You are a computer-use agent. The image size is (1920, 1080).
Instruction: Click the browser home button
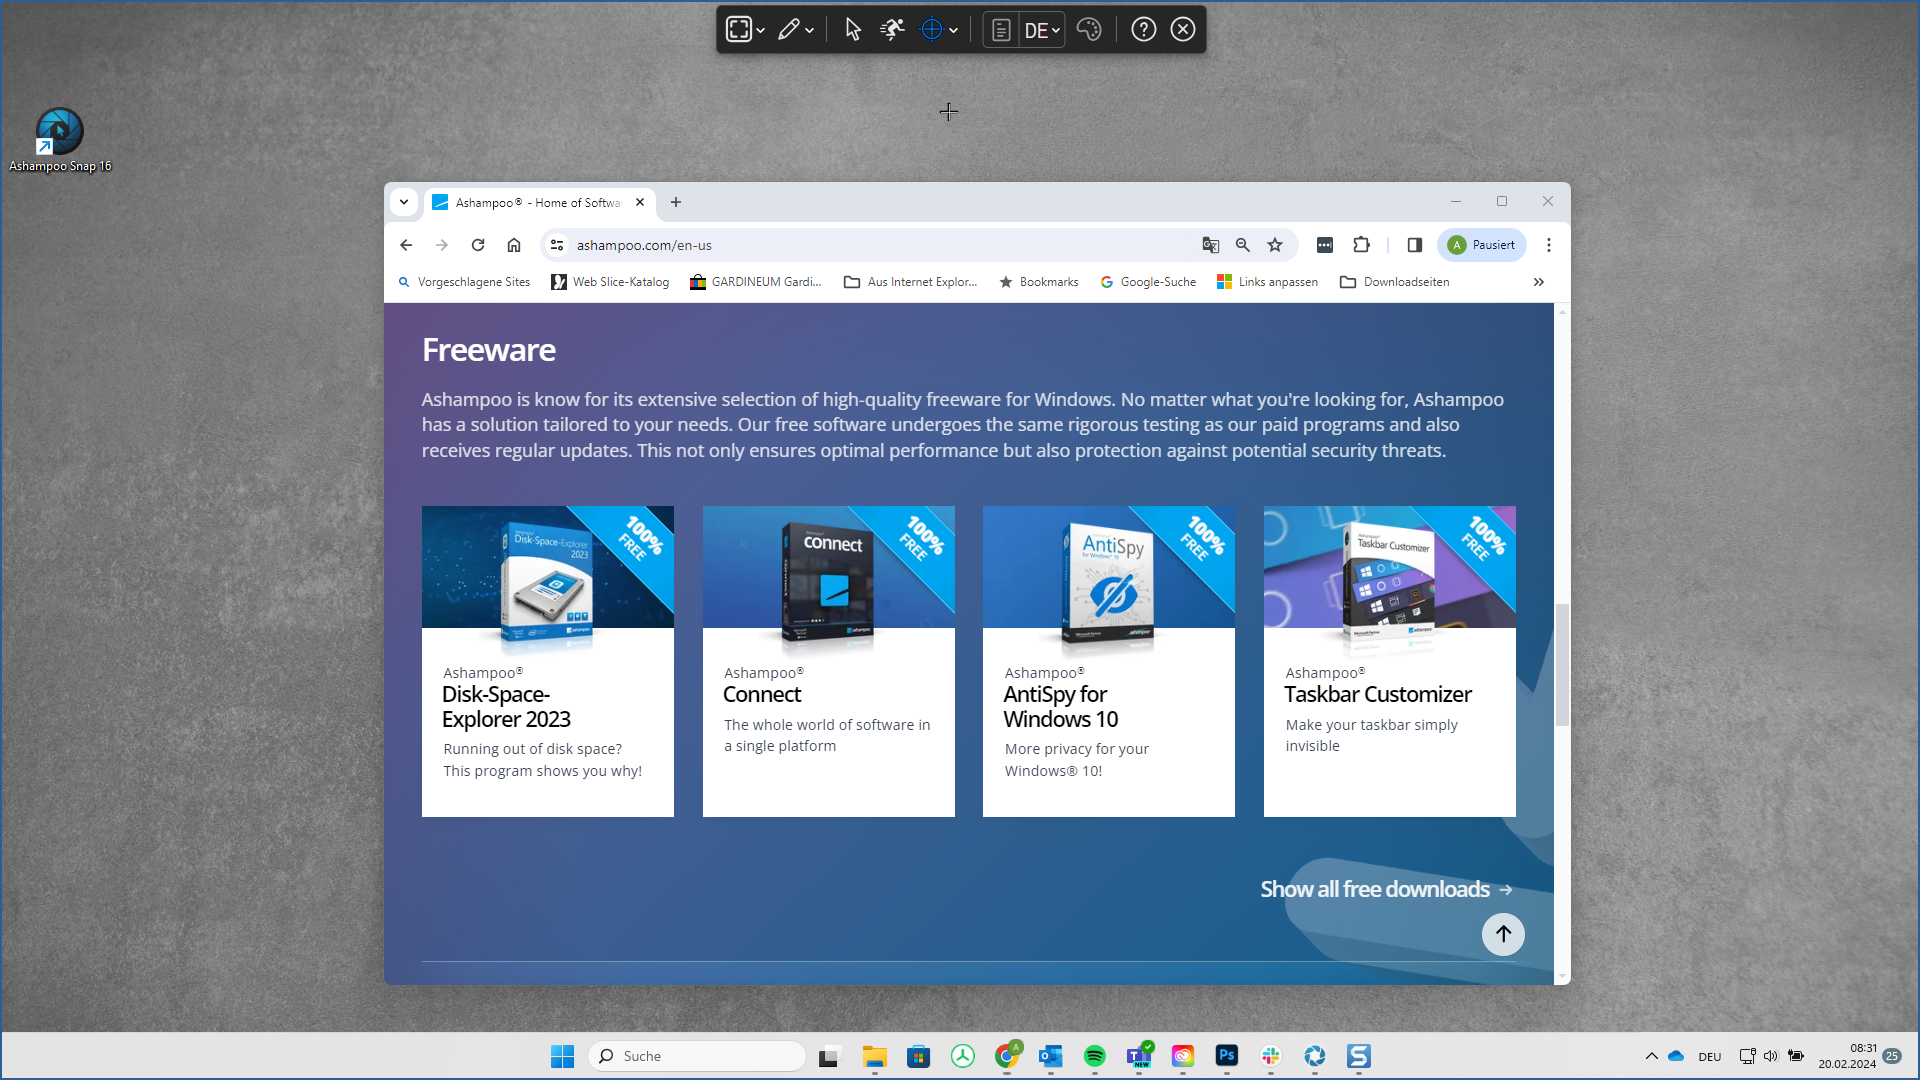click(x=514, y=245)
